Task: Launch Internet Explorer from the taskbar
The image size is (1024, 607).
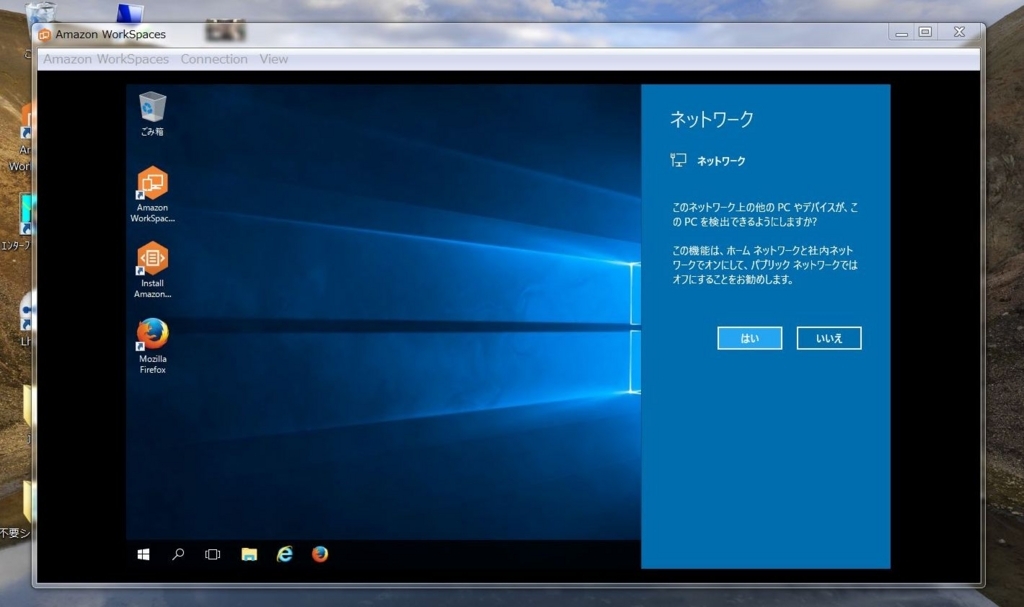Action: point(285,553)
